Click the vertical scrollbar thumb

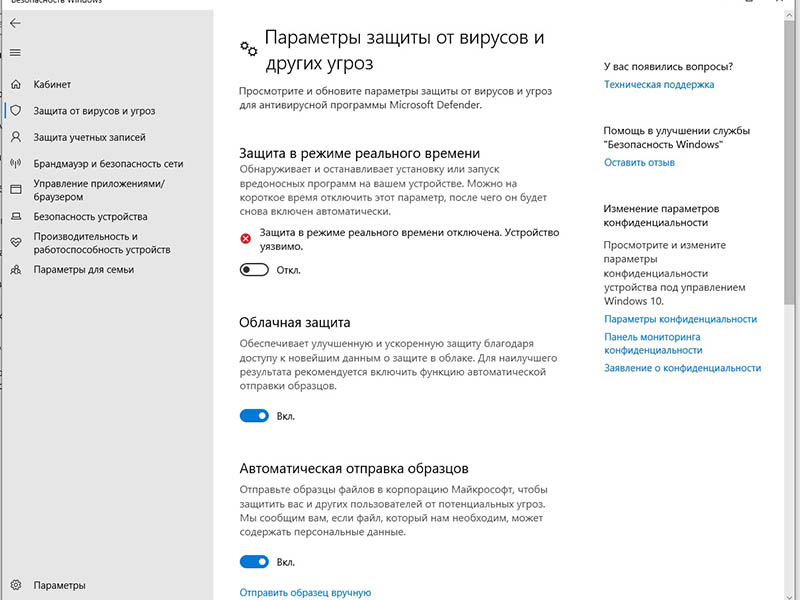[790, 163]
